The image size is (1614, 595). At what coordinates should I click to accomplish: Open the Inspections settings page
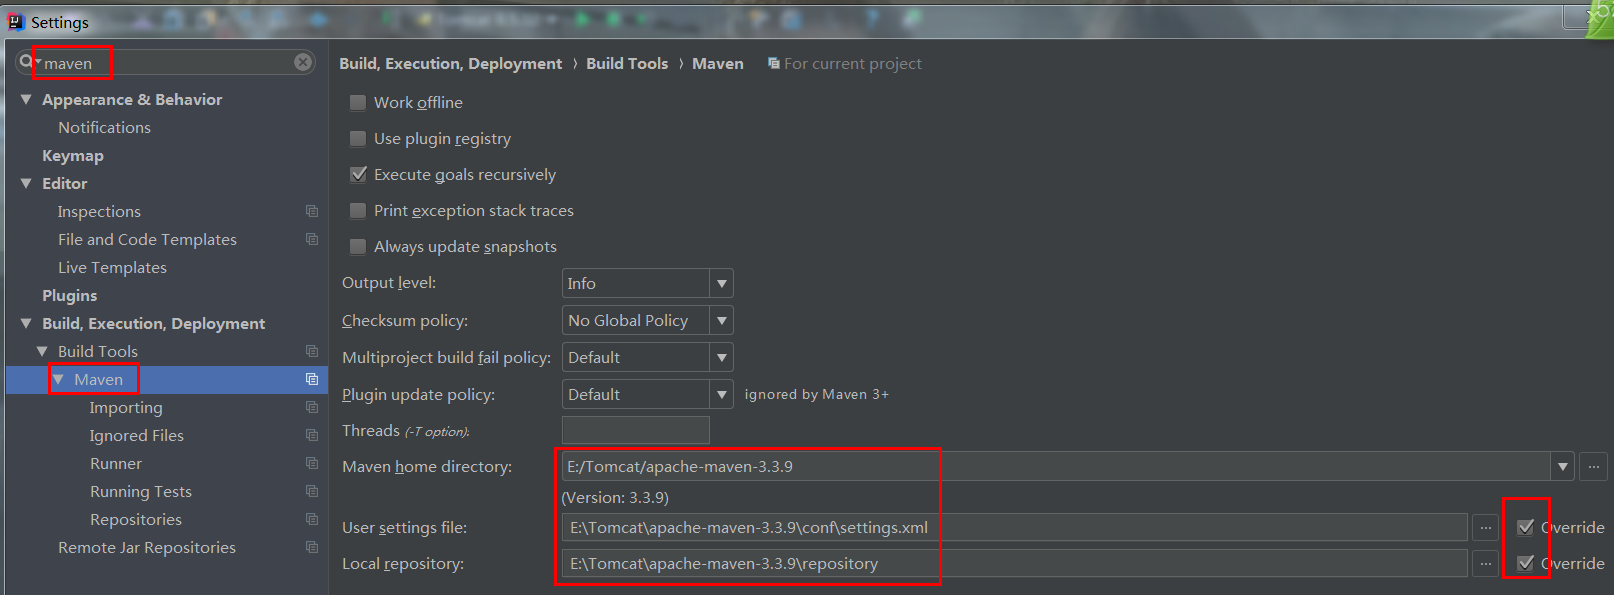pos(99,211)
